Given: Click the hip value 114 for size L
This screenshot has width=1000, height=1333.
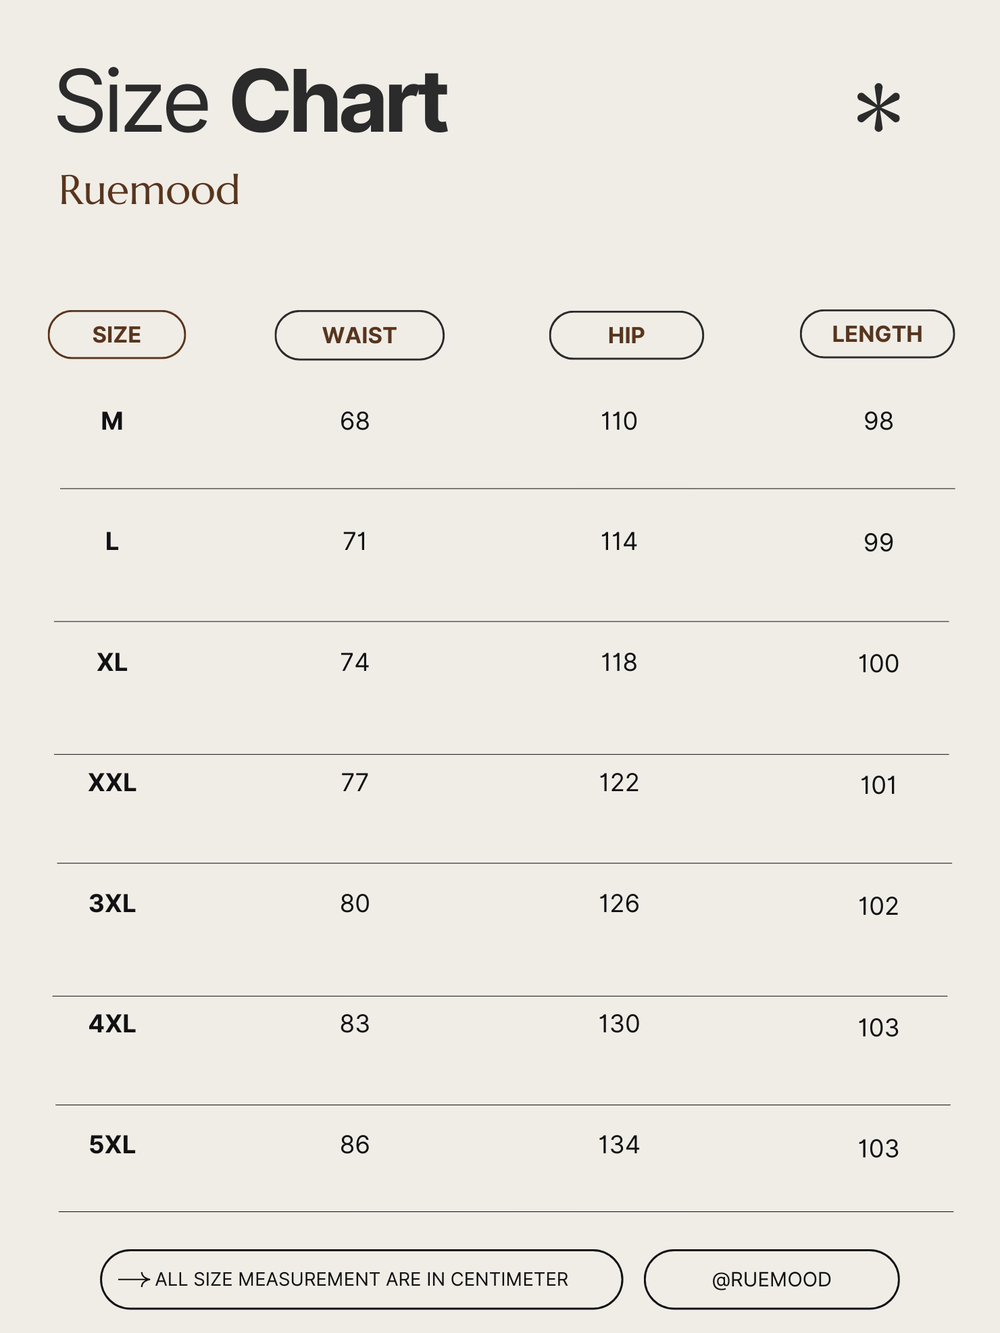Looking at the screenshot, I should tap(619, 541).
